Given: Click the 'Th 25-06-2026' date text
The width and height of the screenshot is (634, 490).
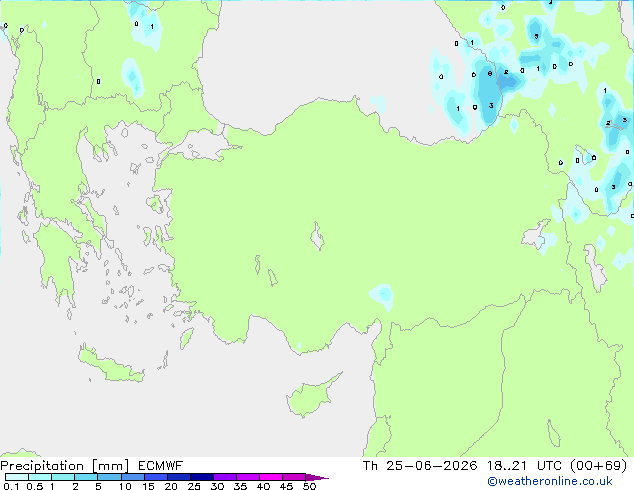Looking at the screenshot, I should coord(420,466).
